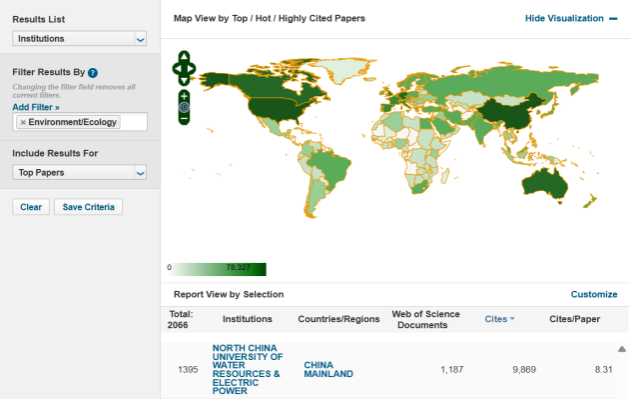Pan the map right with the arrow
The width and height of the screenshot is (630, 400).
191,69
